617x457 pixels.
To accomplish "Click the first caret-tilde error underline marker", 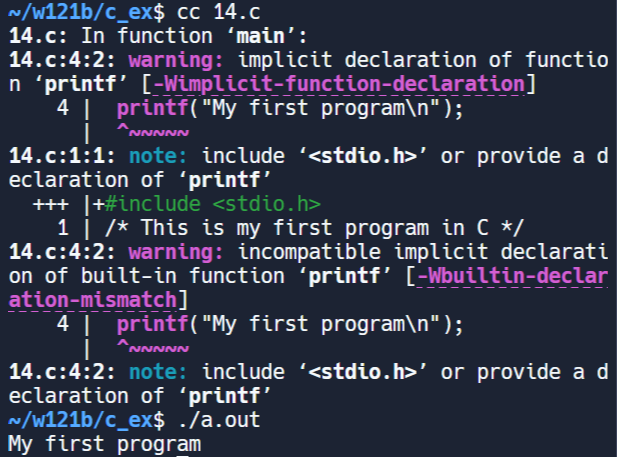I will (153, 131).
